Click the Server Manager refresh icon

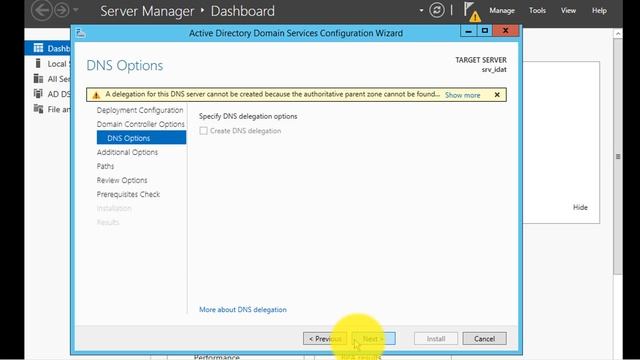click(437, 10)
